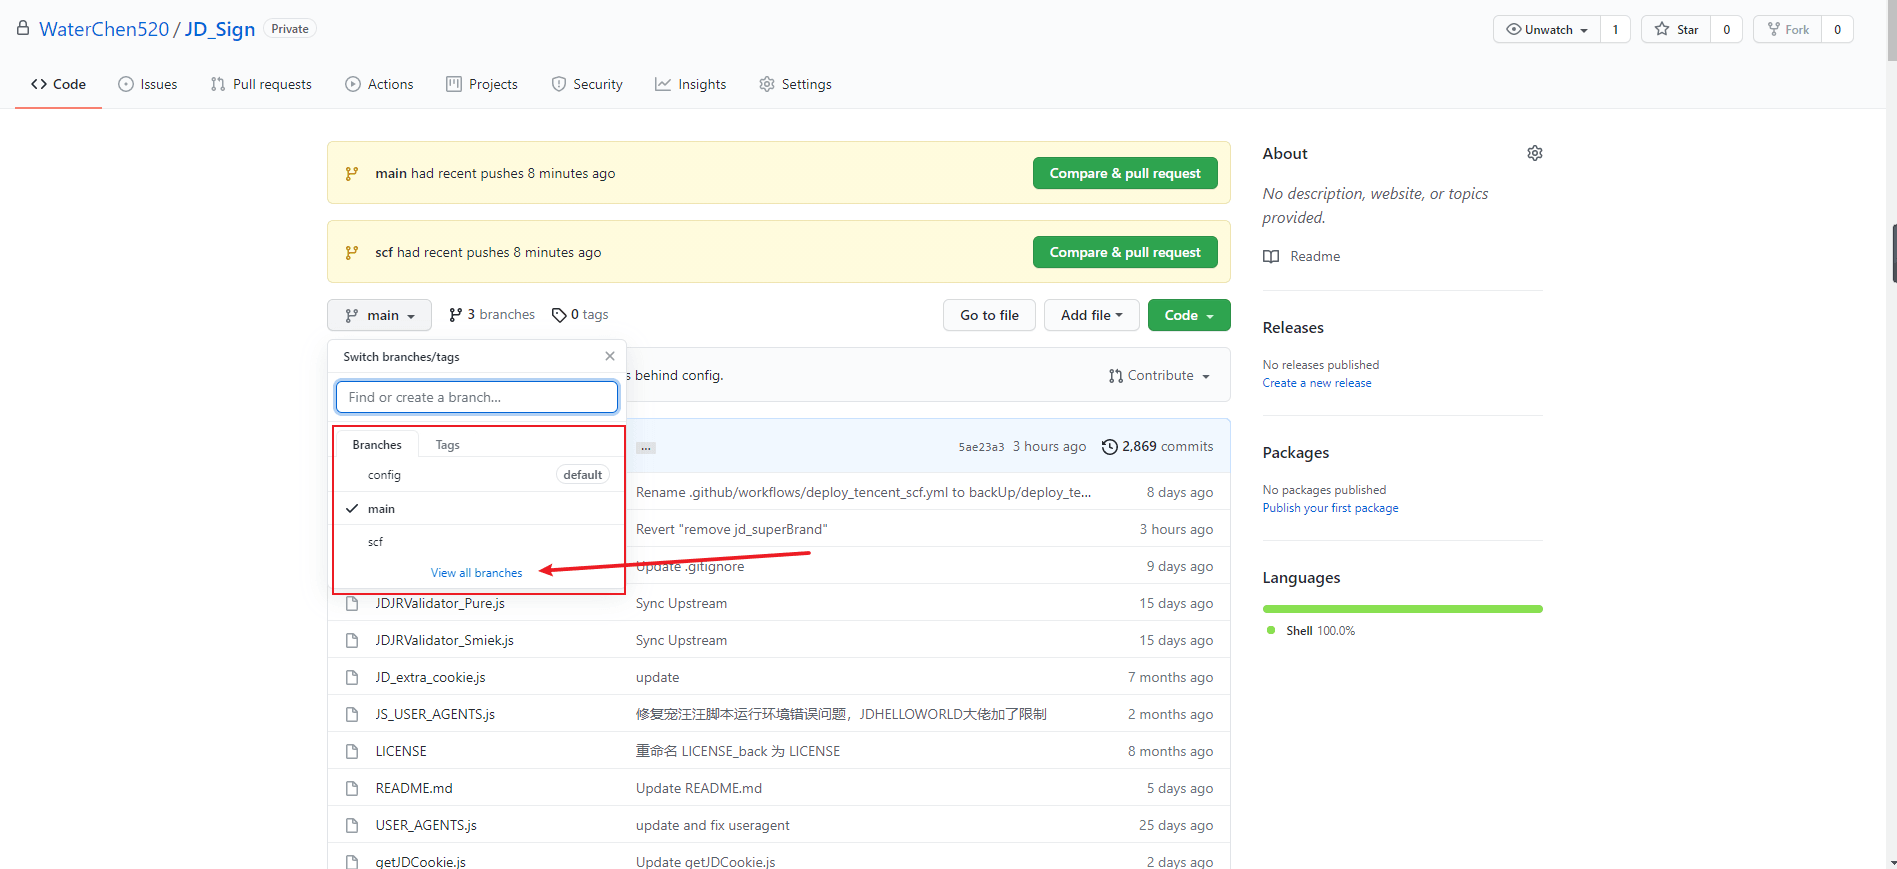Click the View all branches link
The image size is (1897, 869).
click(x=476, y=573)
